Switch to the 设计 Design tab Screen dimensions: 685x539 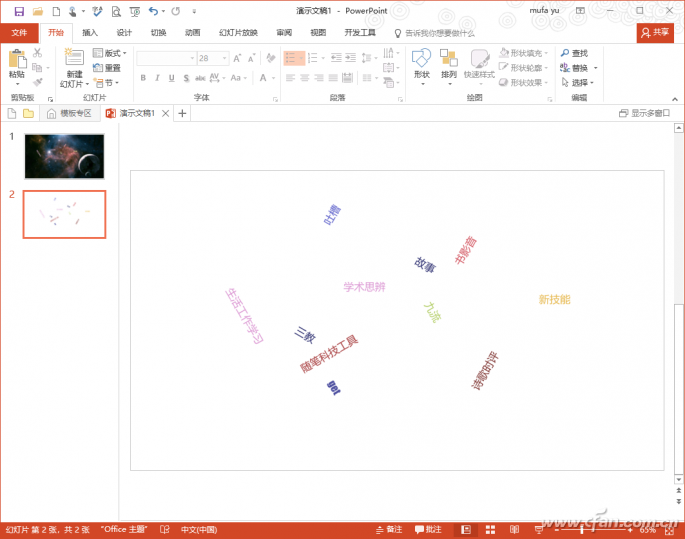pyautogui.click(x=124, y=33)
